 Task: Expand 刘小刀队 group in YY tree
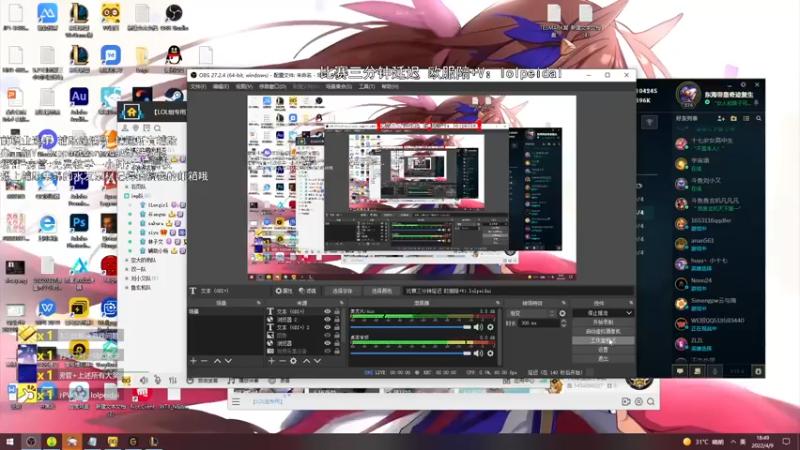tap(127, 279)
